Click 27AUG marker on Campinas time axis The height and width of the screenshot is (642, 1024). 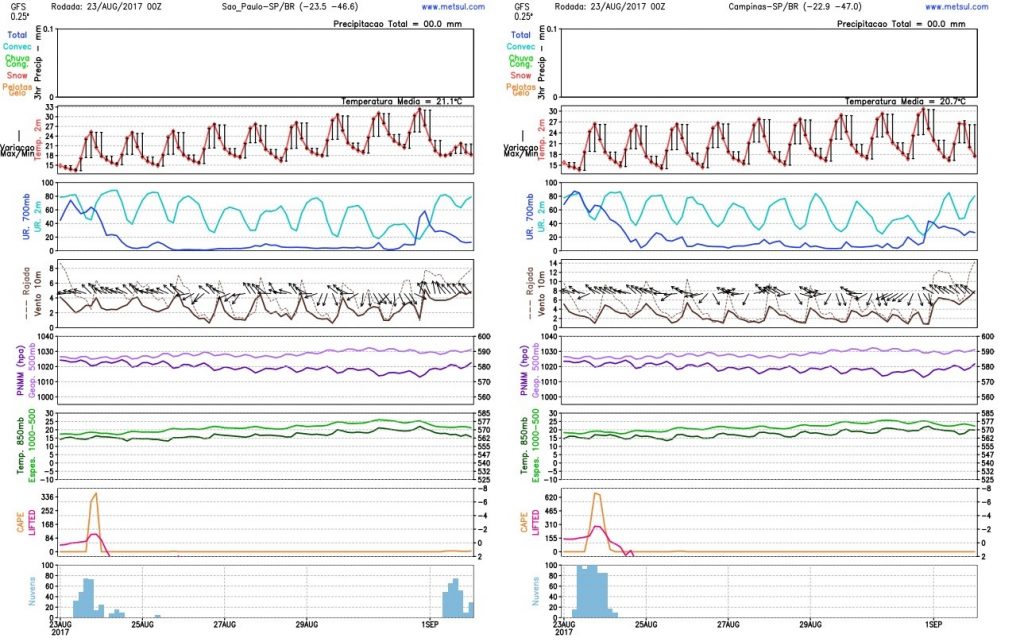click(x=728, y=624)
